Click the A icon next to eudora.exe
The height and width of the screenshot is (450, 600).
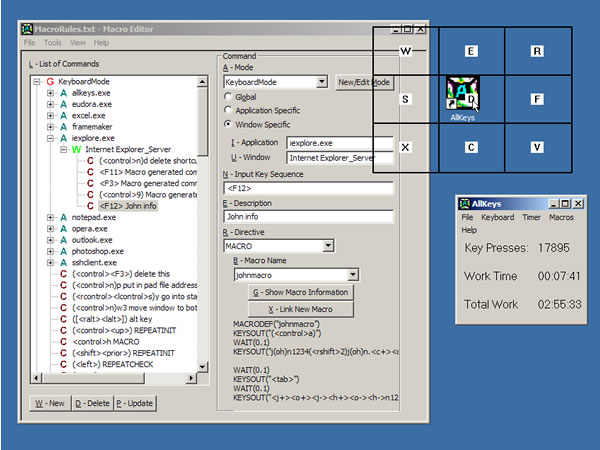point(64,104)
